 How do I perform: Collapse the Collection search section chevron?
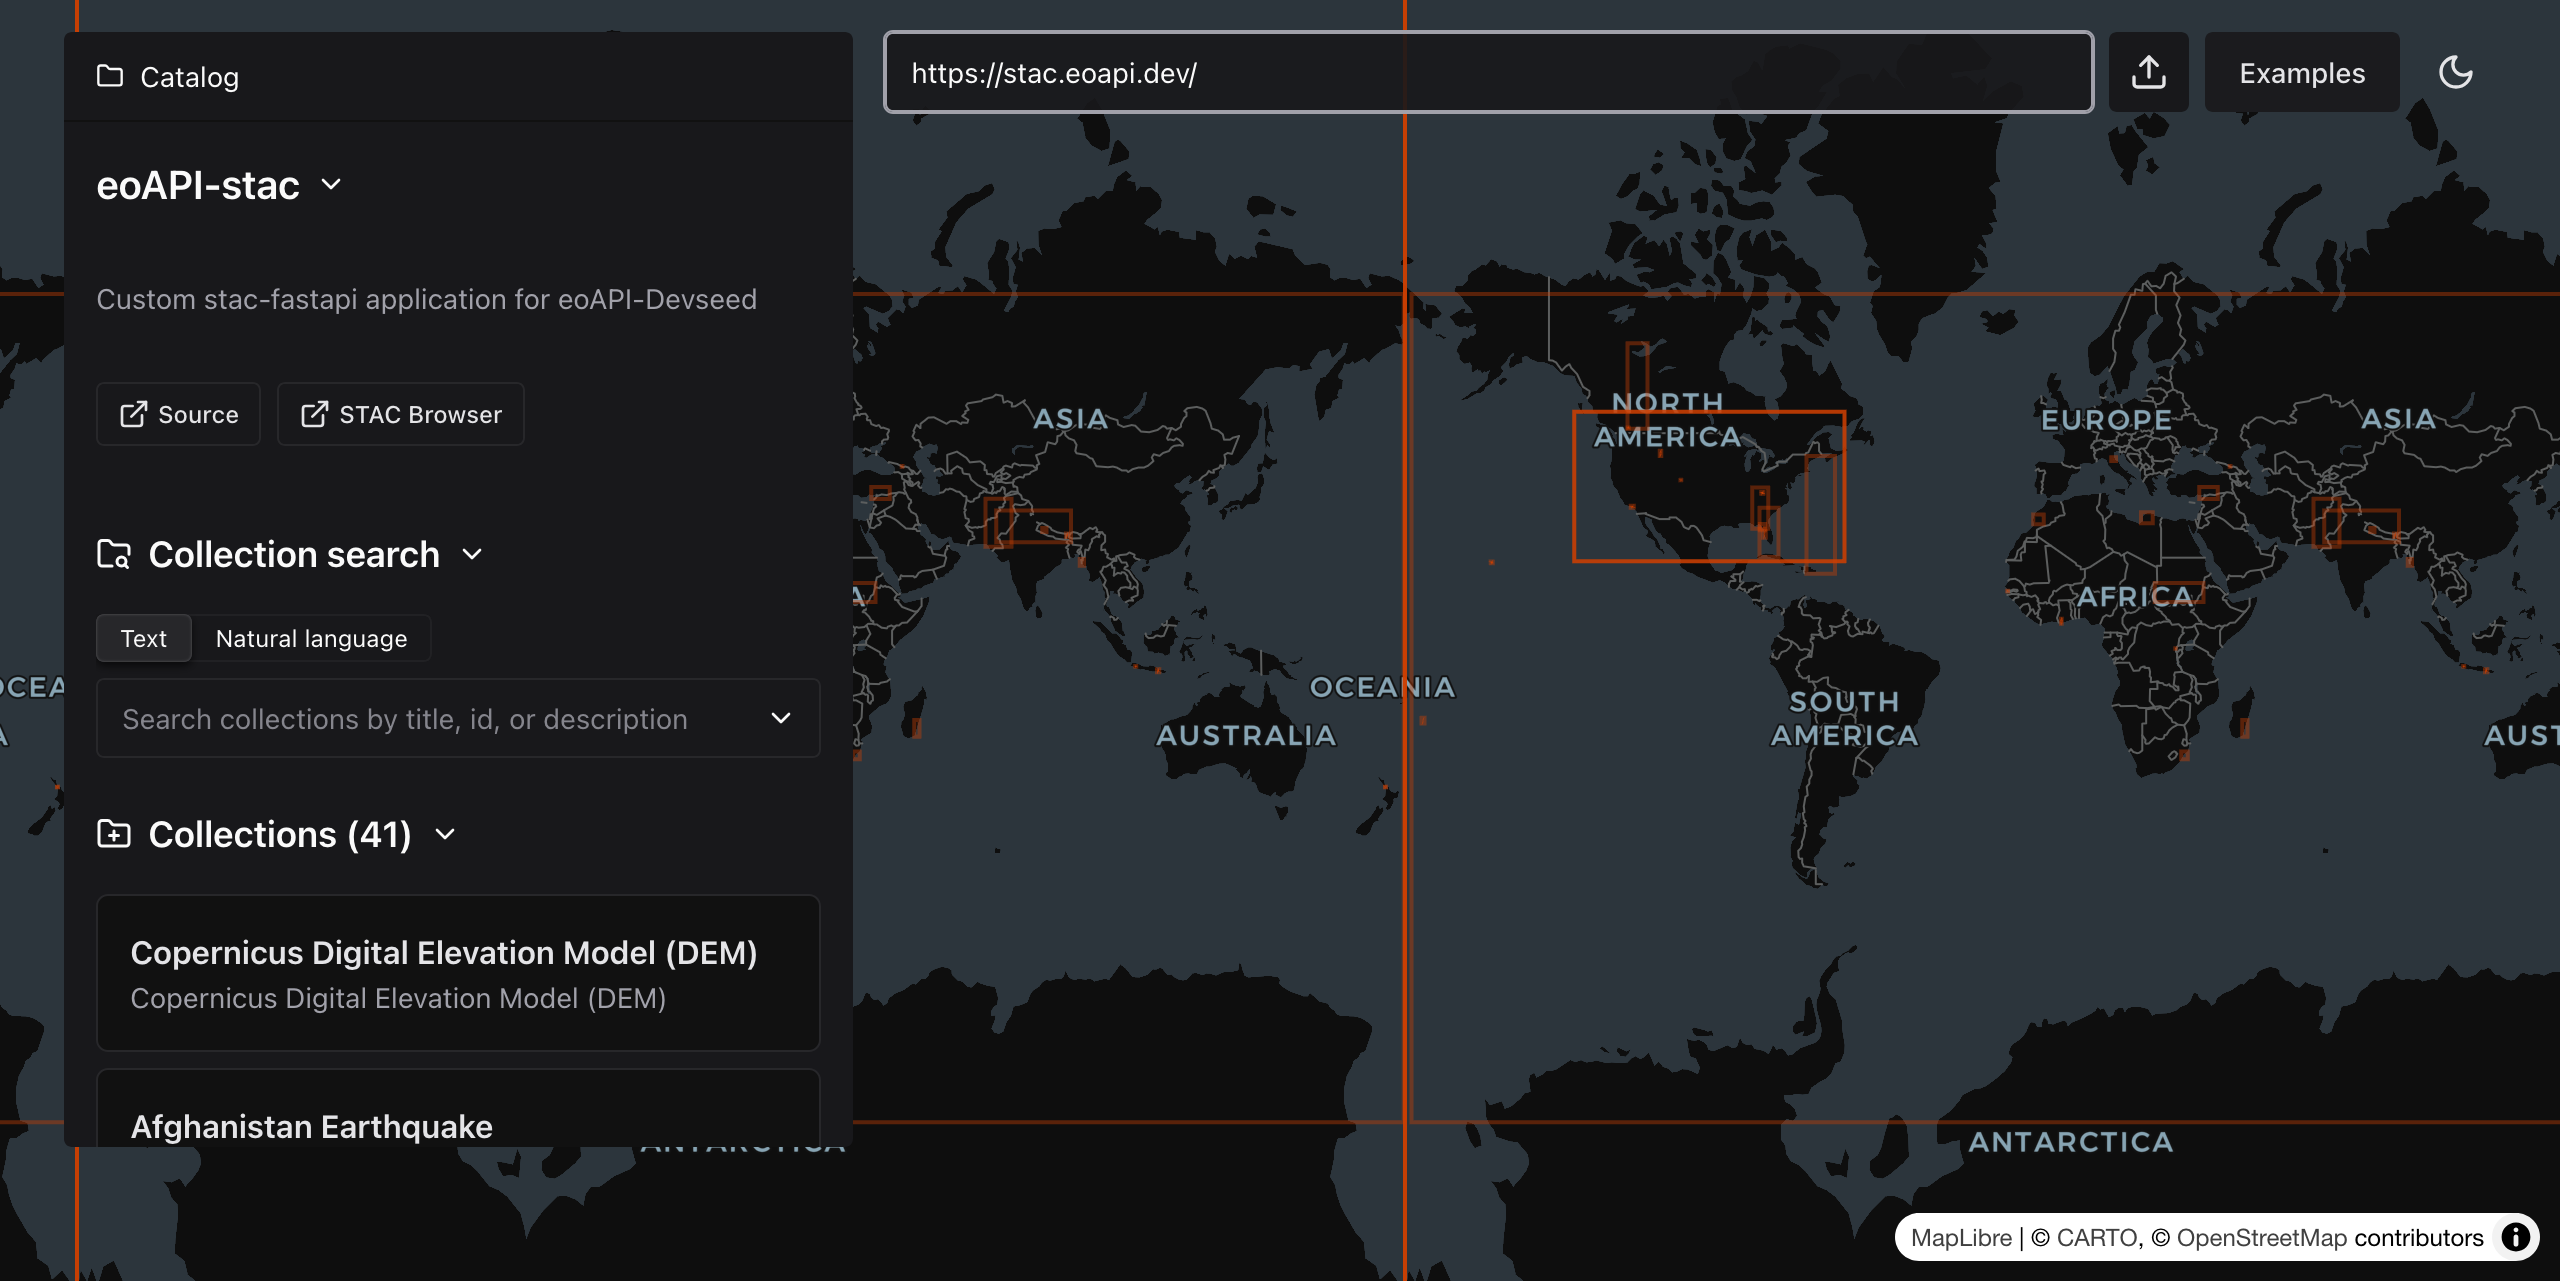point(472,554)
